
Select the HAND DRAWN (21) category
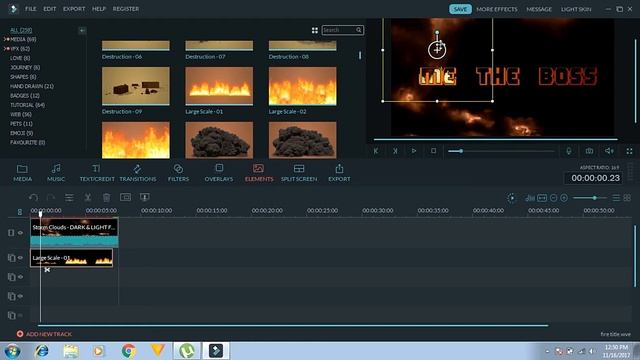tap(31, 86)
